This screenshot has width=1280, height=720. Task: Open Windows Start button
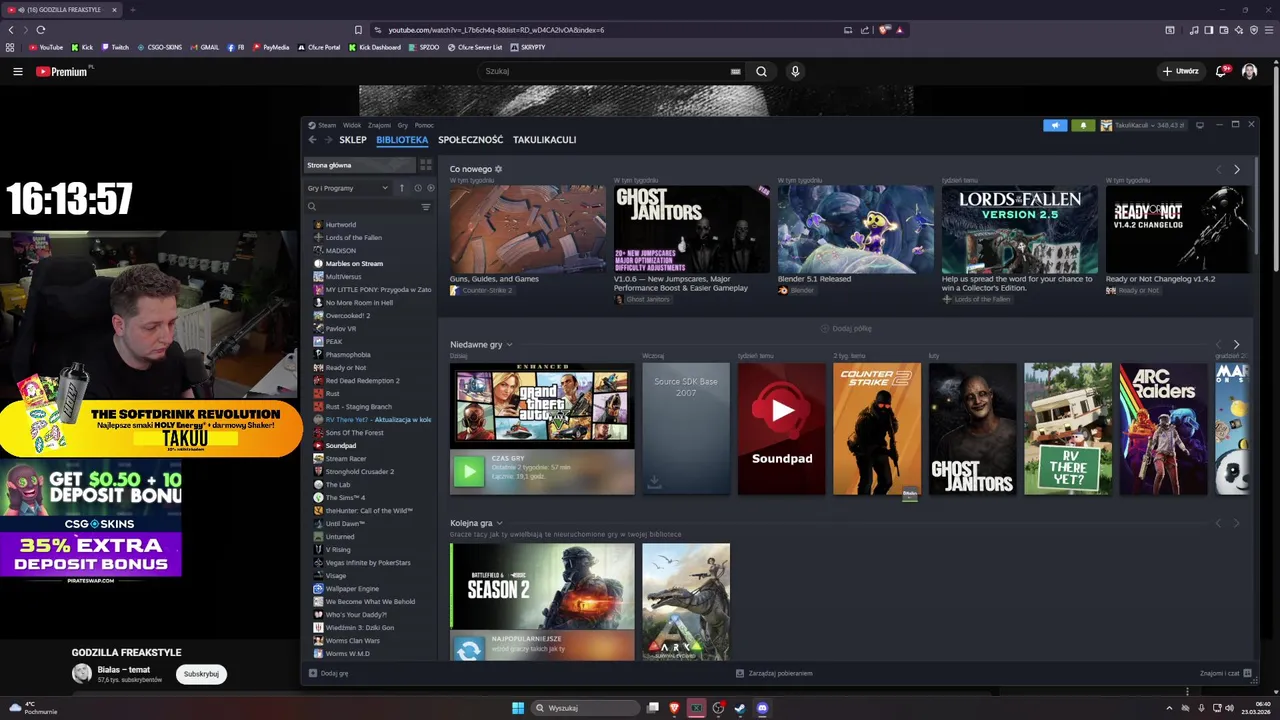point(518,708)
